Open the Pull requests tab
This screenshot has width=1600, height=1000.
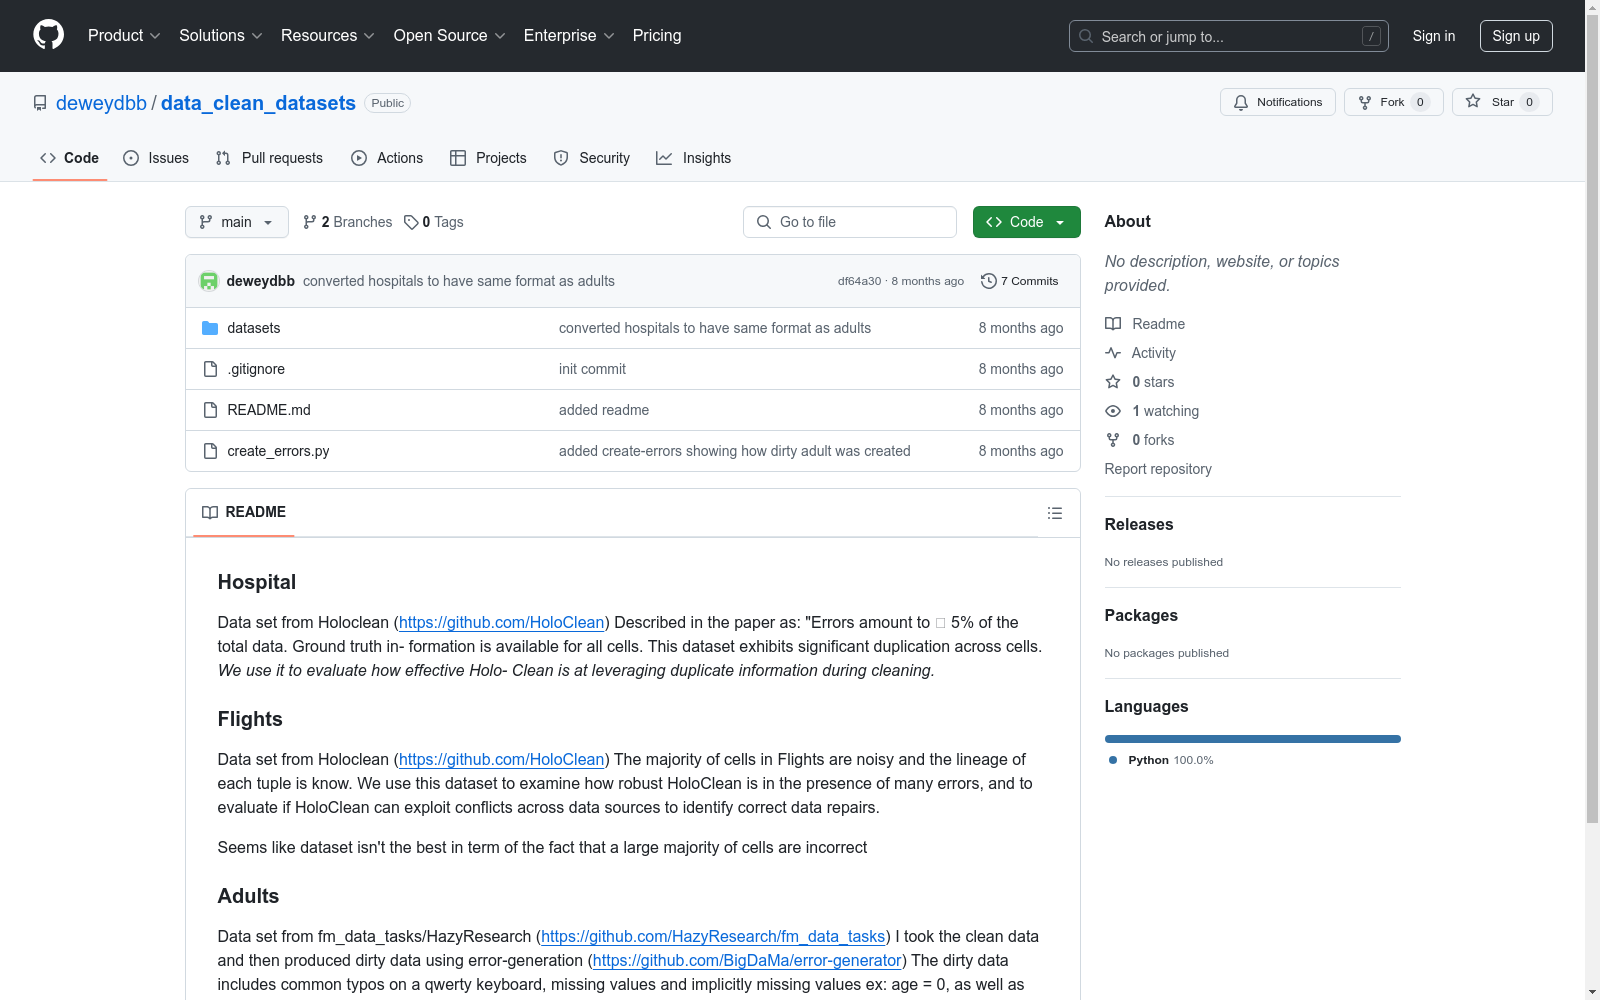click(x=269, y=158)
